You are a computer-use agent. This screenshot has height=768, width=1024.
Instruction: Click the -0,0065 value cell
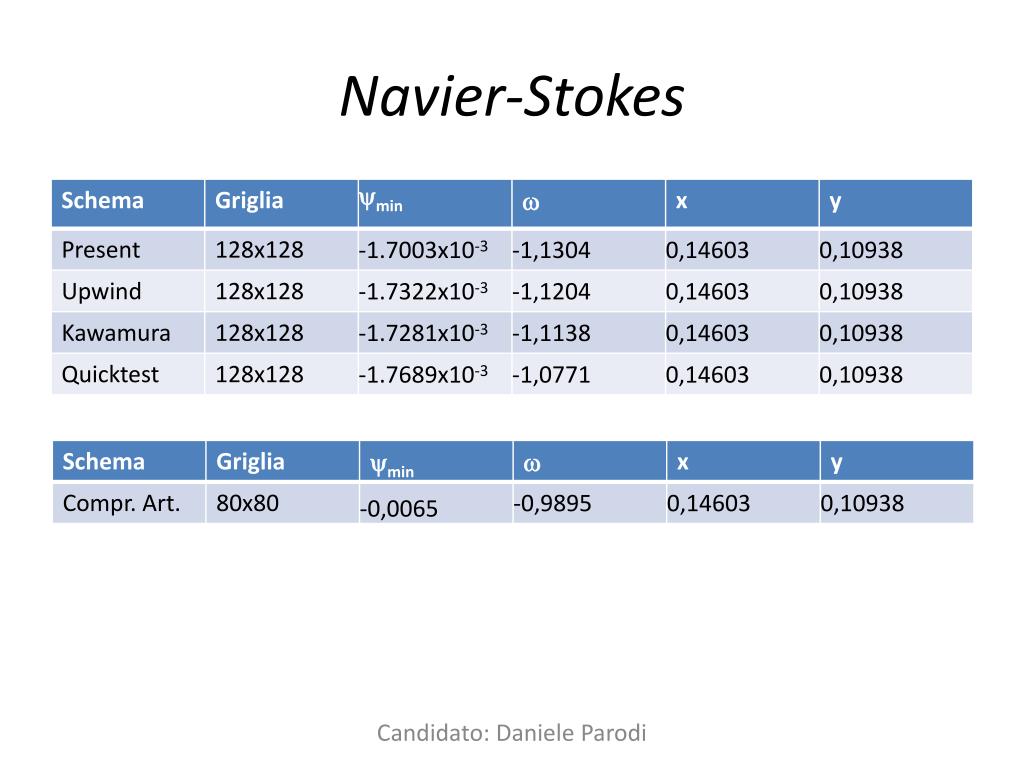[398, 509]
